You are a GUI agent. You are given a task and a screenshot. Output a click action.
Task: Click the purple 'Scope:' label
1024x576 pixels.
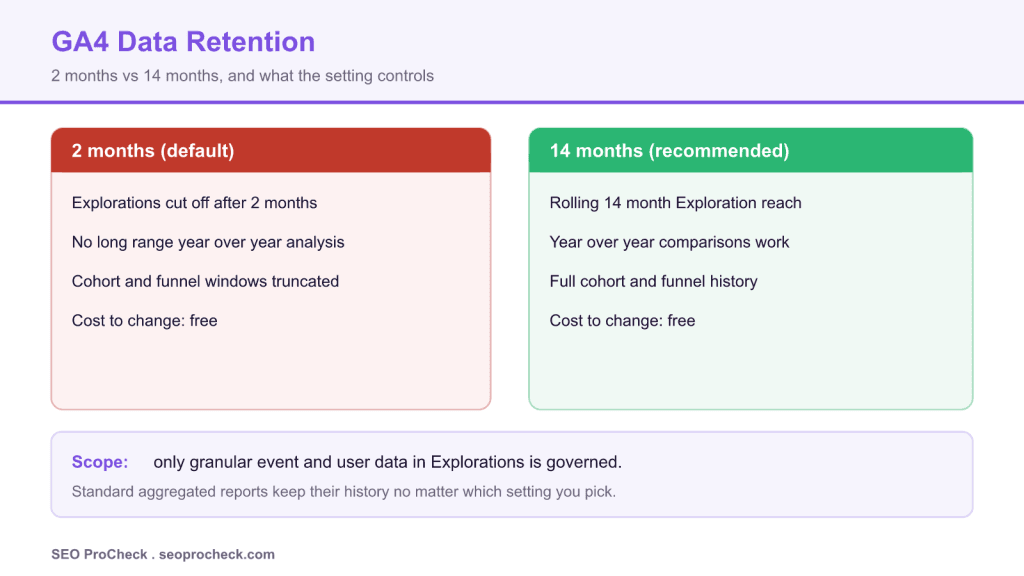tap(100, 462)
